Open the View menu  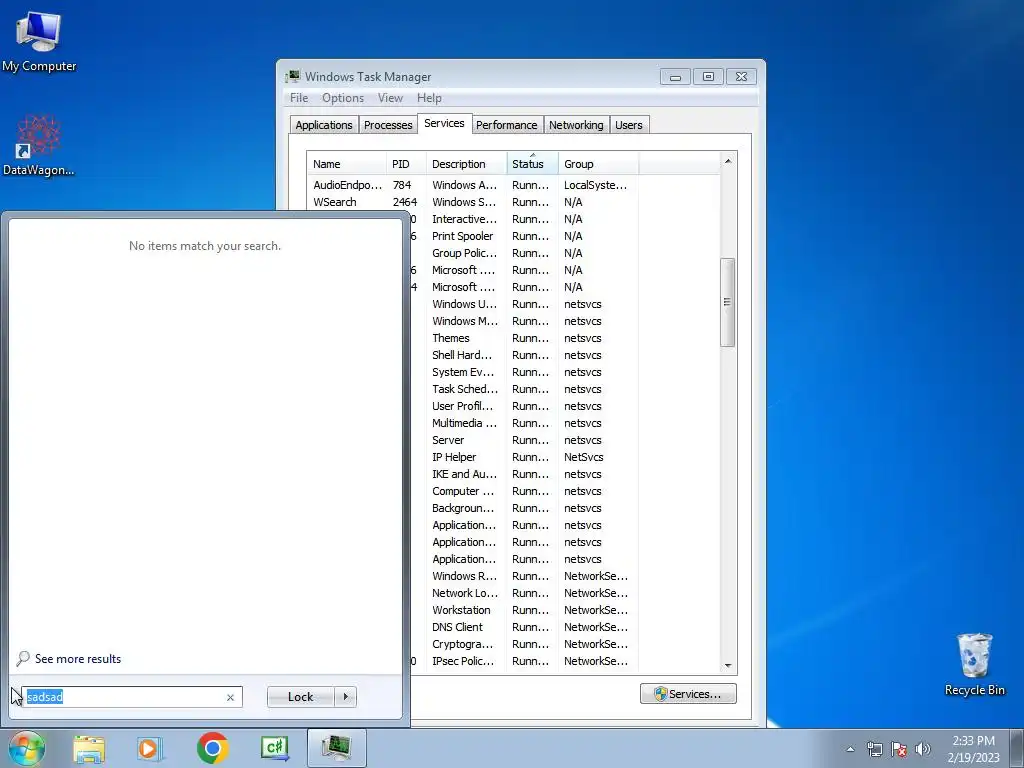coord(390,98)
